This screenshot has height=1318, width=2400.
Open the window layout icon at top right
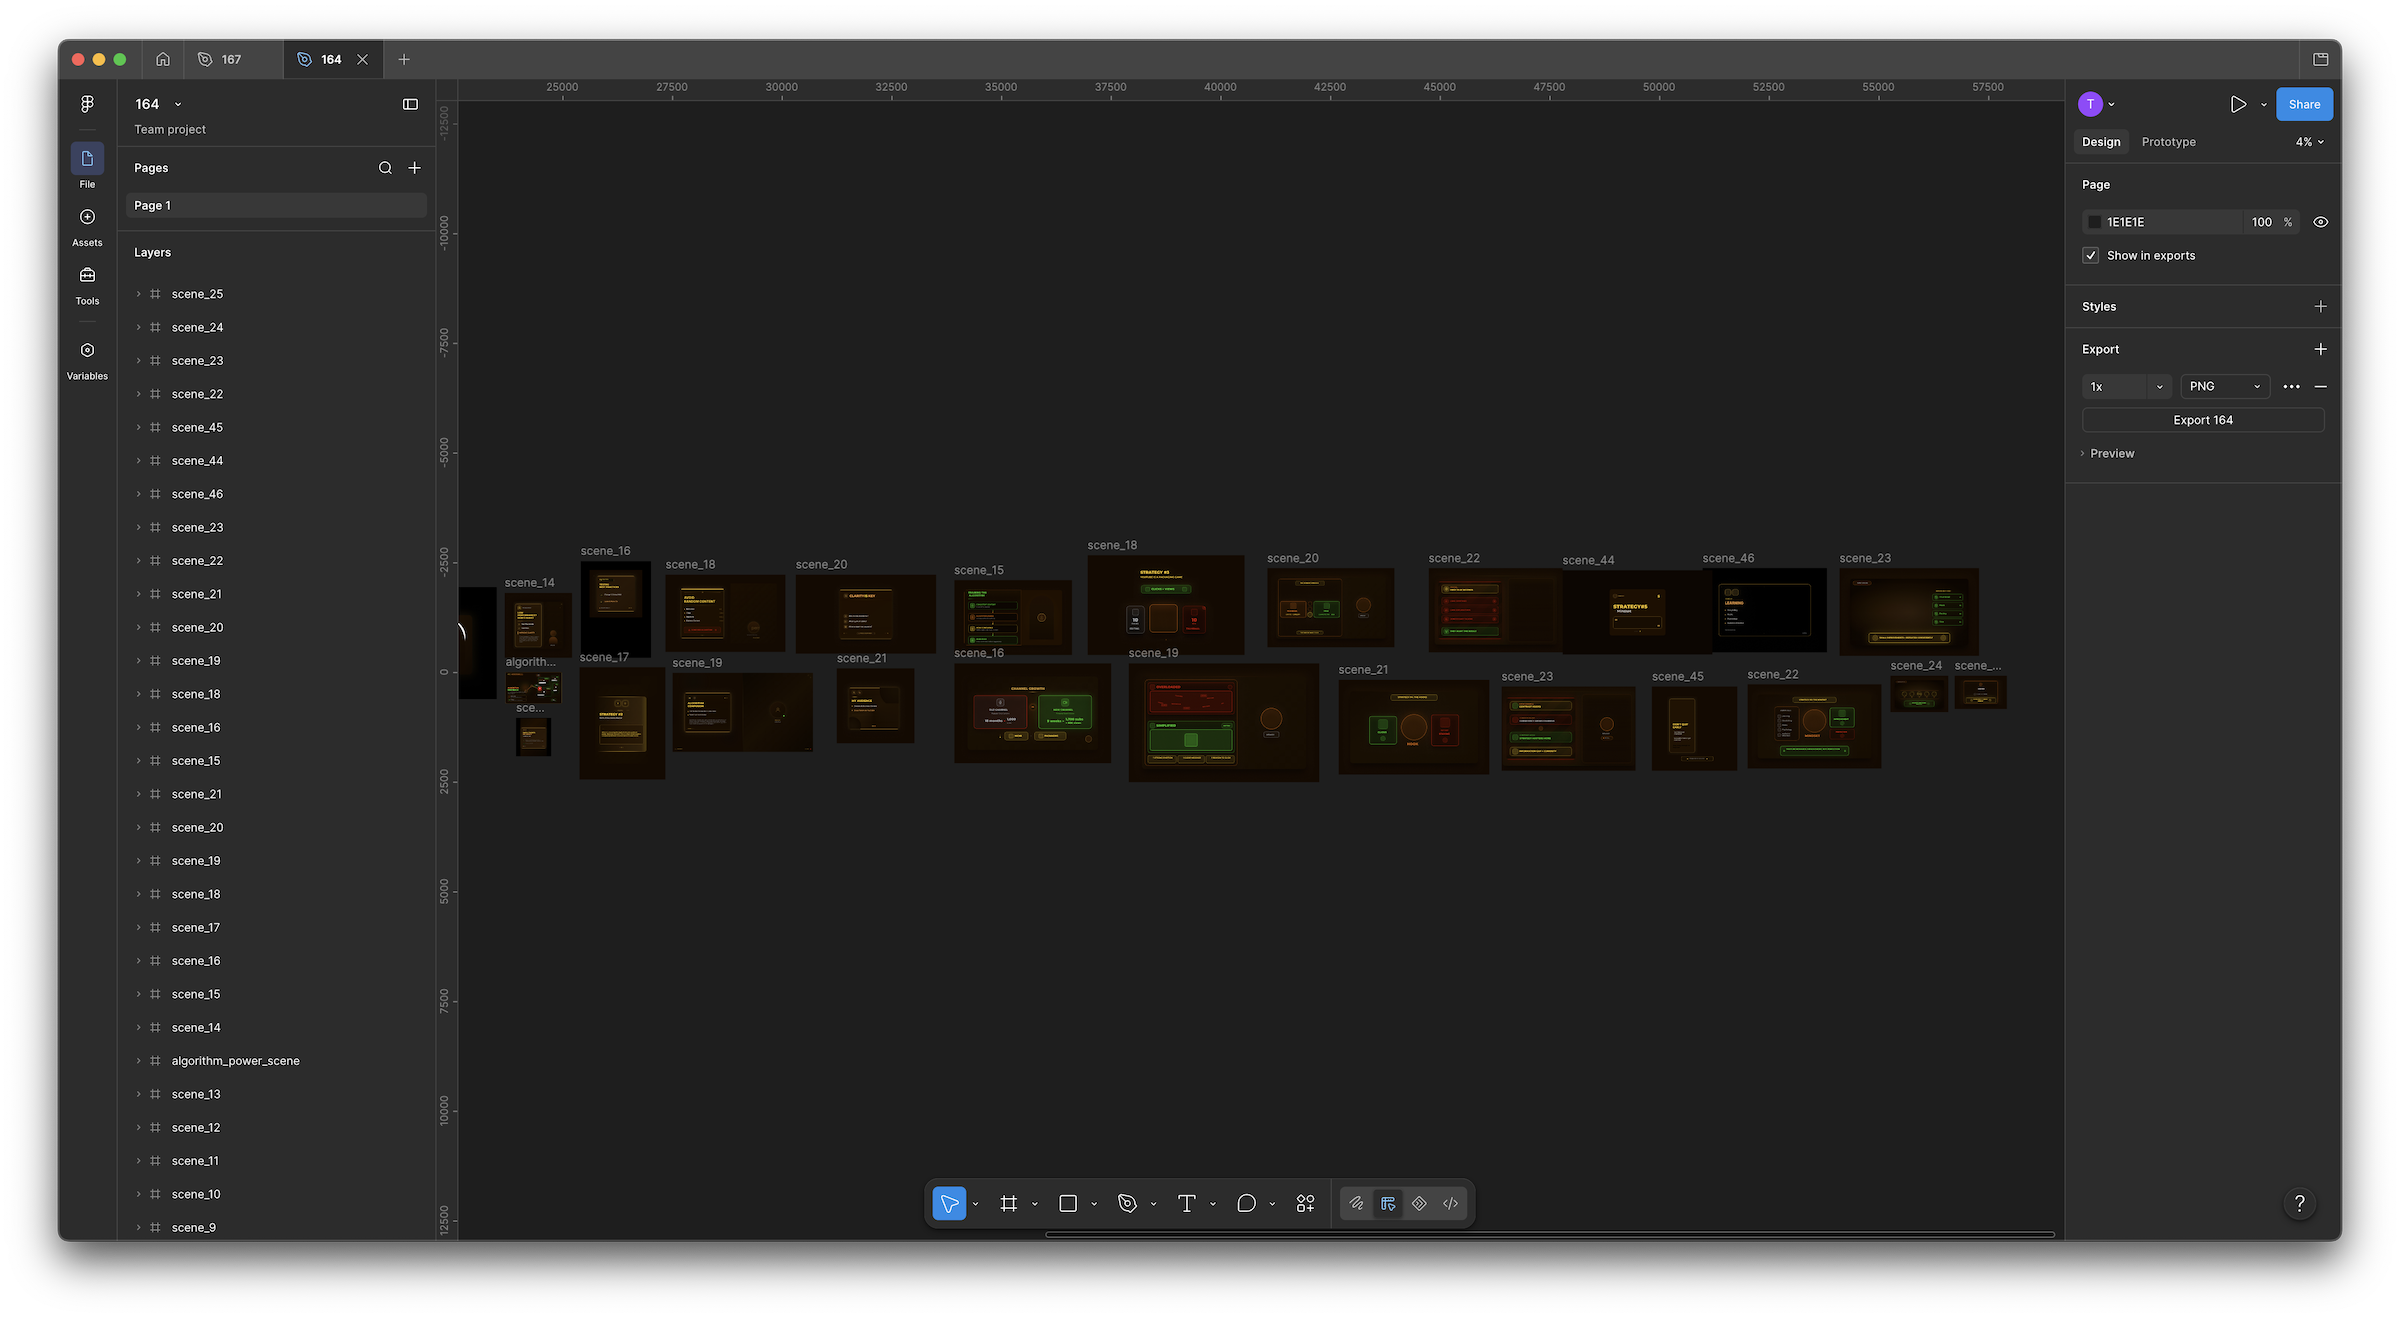(x=2320, y=59)
